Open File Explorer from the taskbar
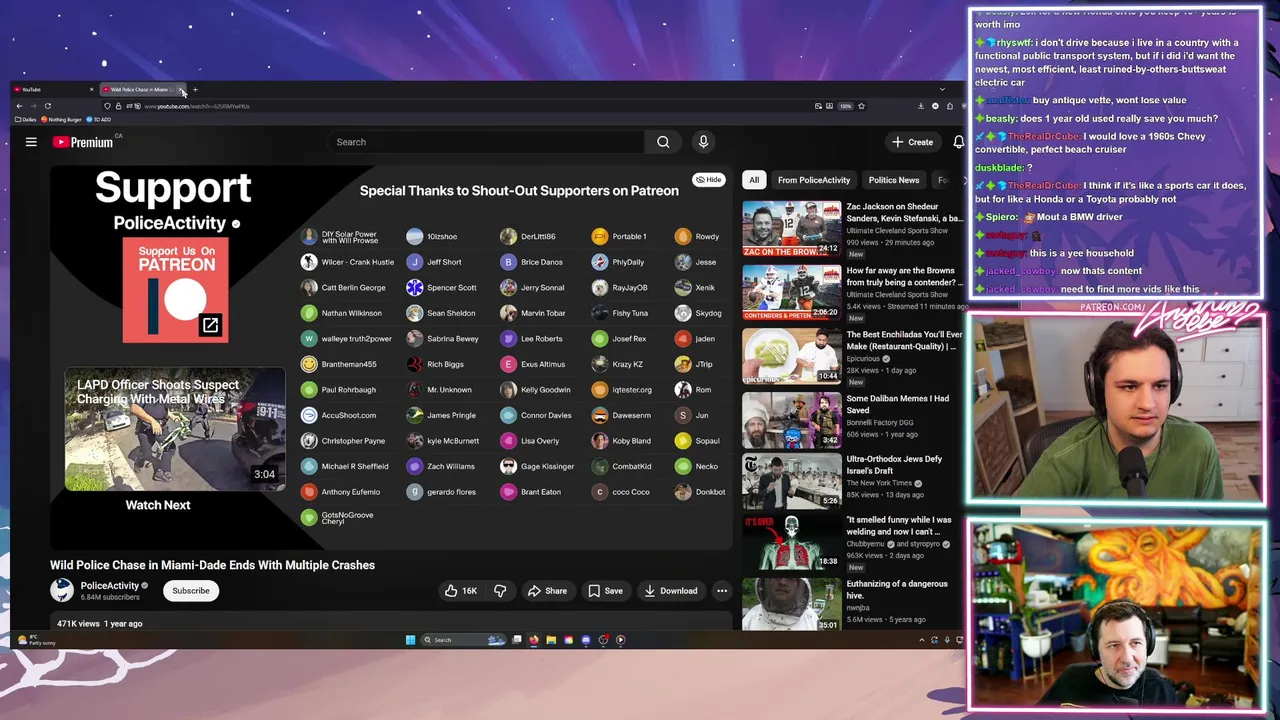The image size is (1280, 720). [551, 640]
